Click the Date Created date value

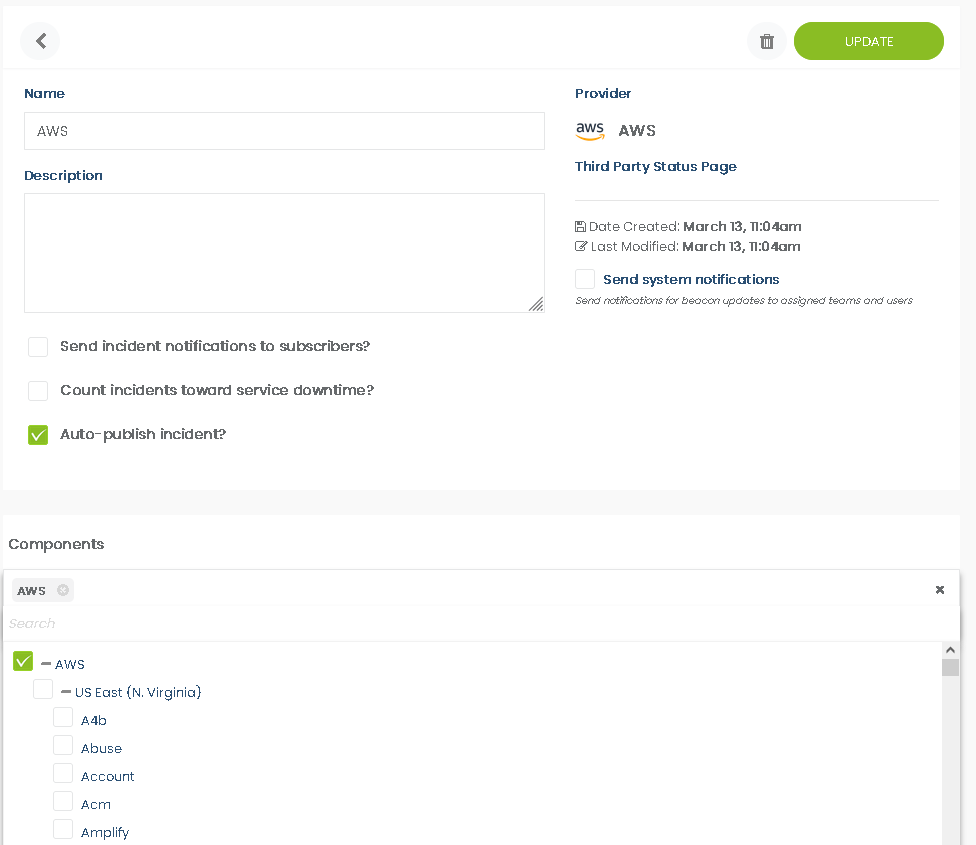[742, 226]
